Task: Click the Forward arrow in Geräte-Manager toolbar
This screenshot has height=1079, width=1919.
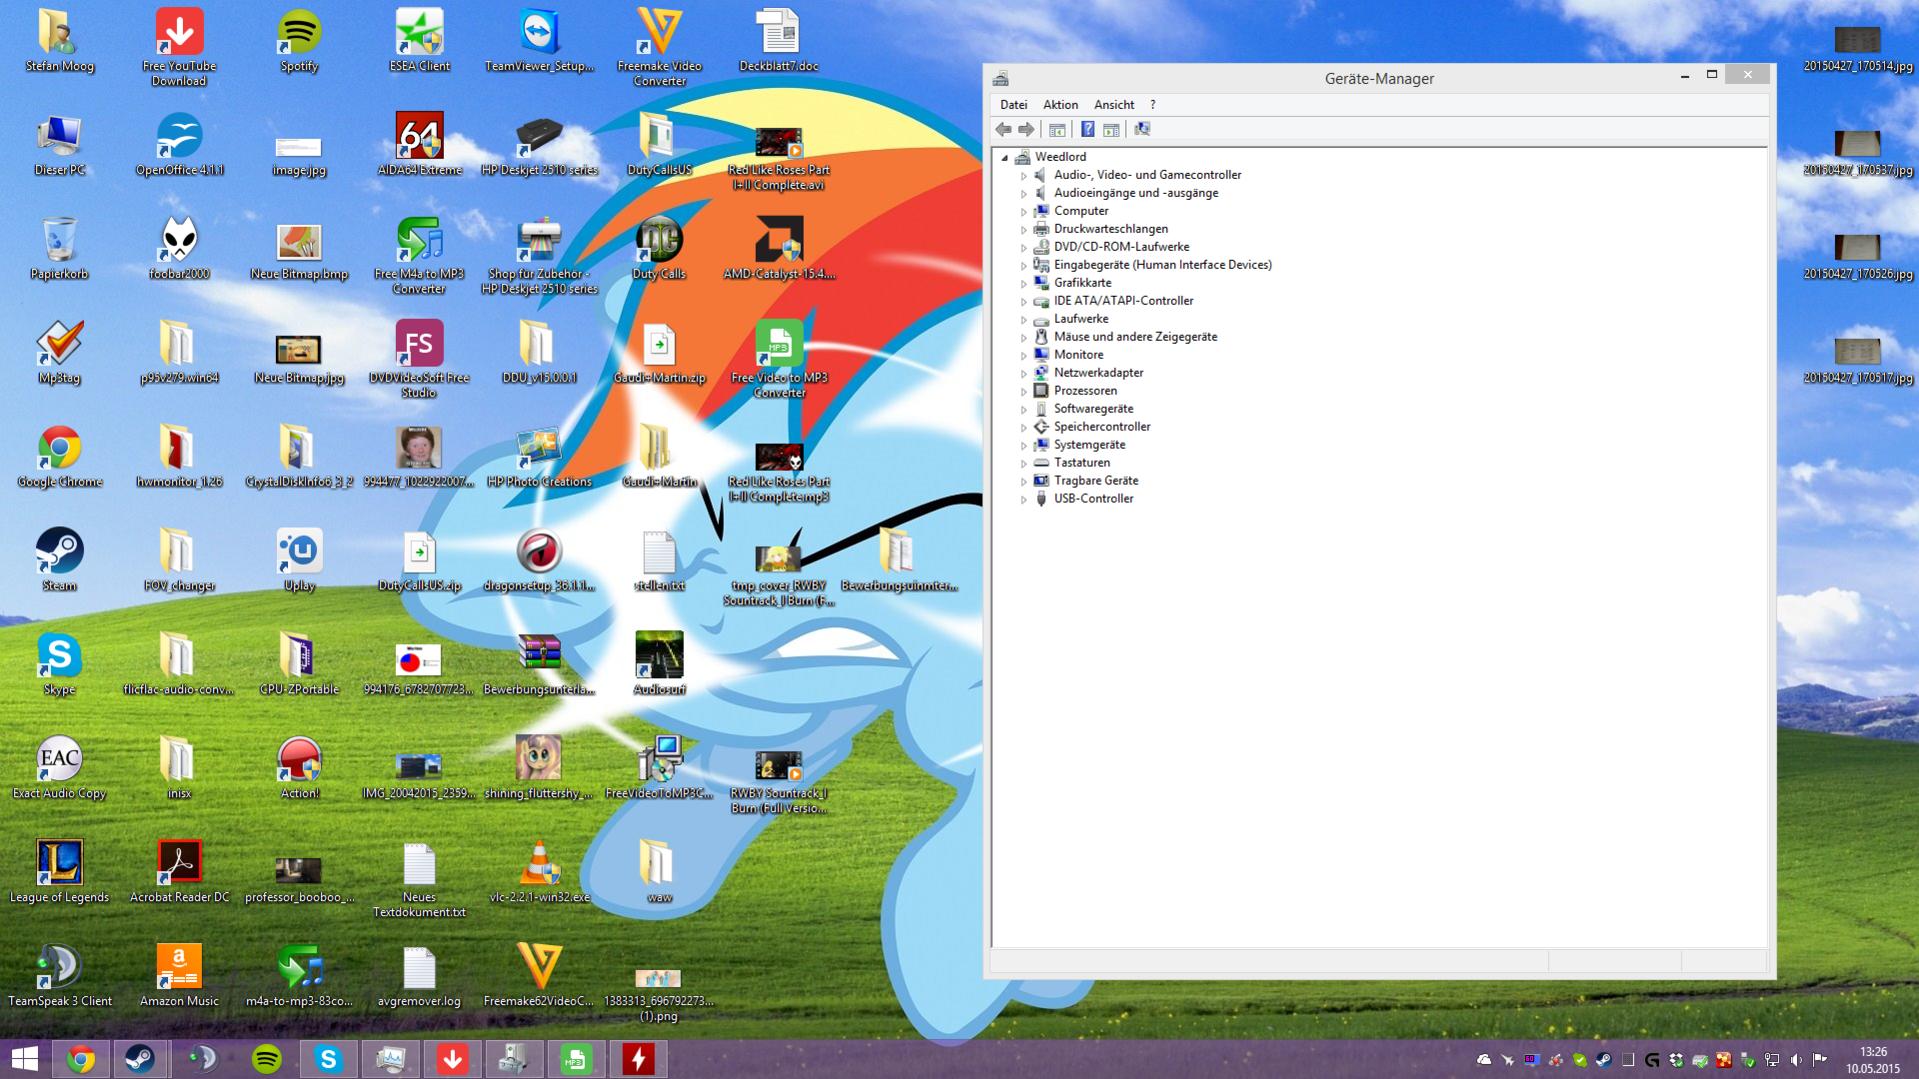Action: (1026, 129)
